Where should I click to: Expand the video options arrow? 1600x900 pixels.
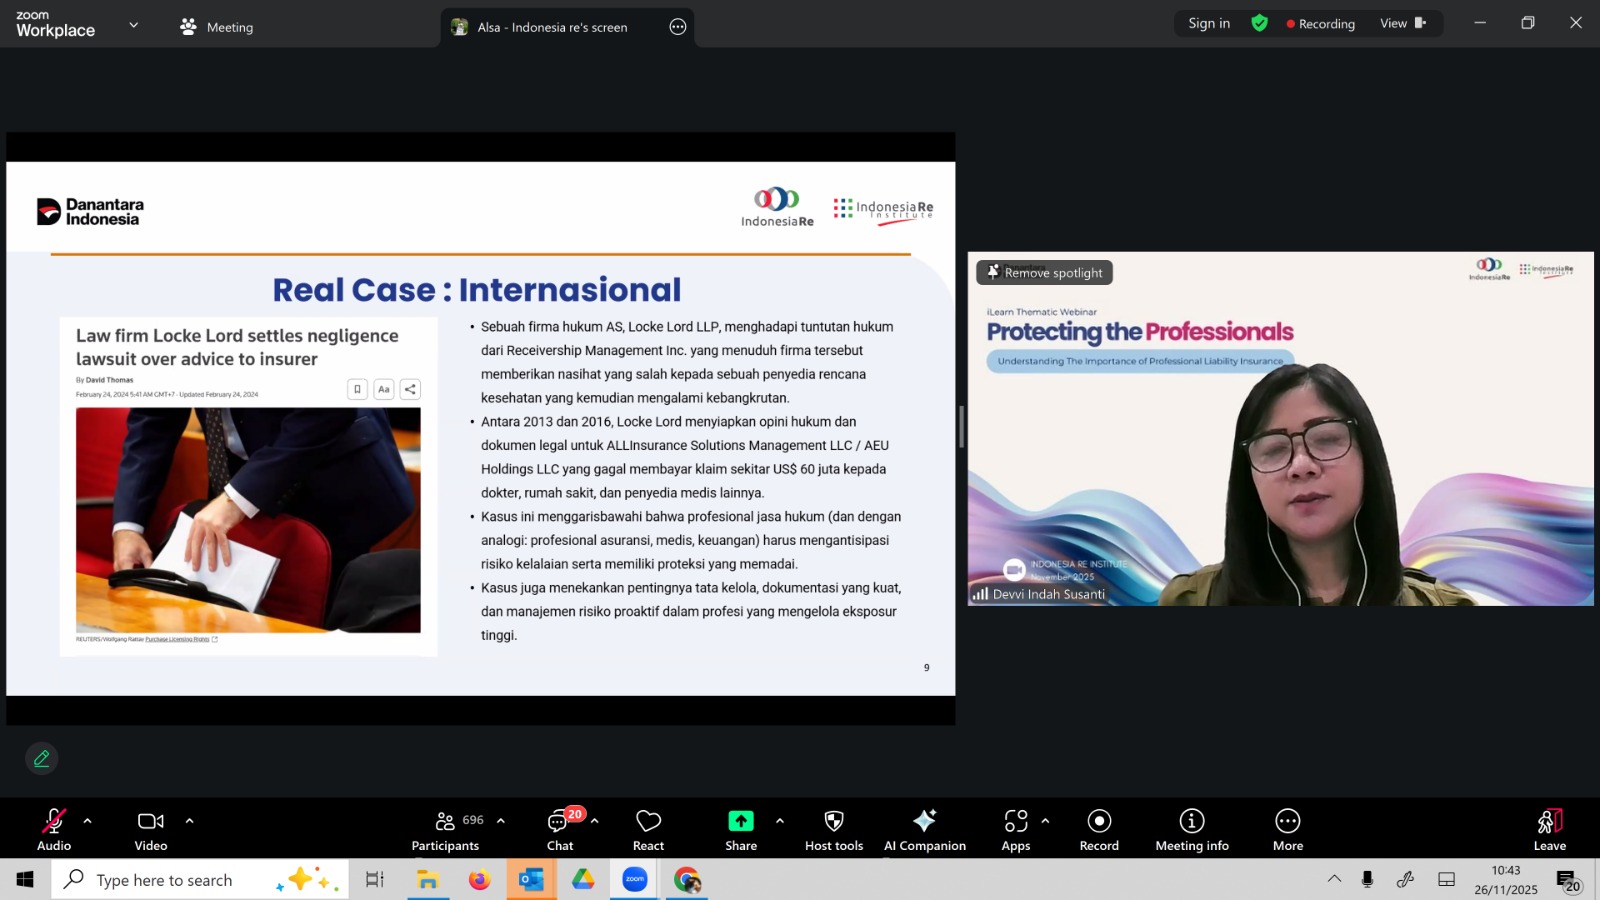point(189,821)
